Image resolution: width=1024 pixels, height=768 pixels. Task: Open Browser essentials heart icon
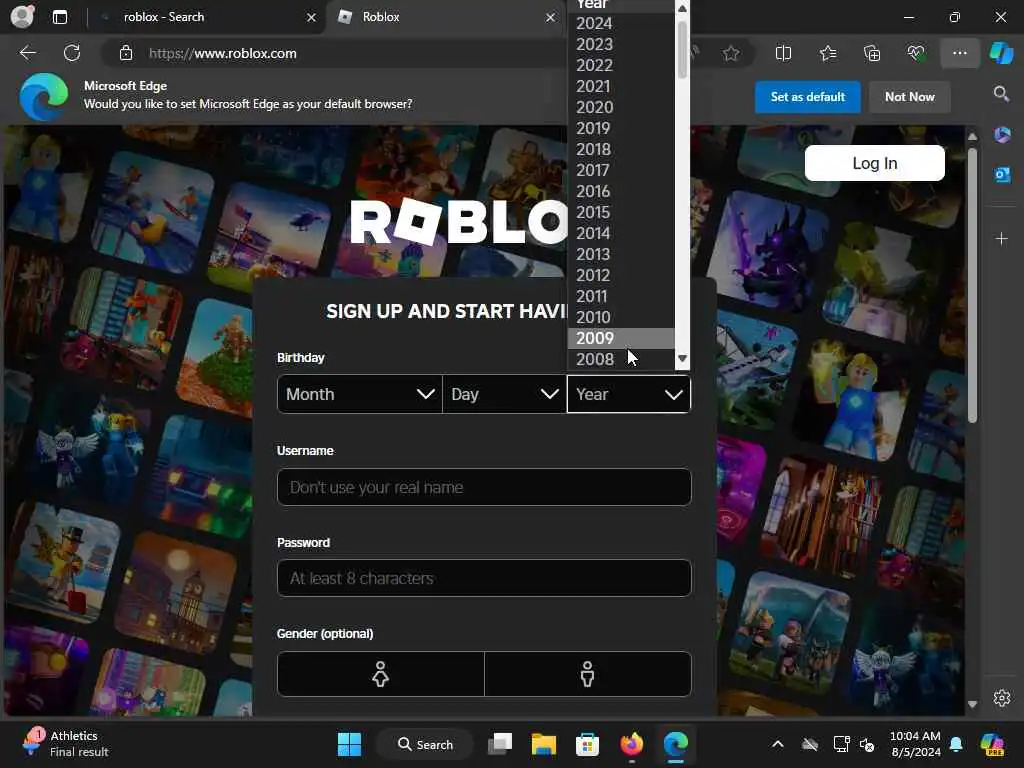916,54
